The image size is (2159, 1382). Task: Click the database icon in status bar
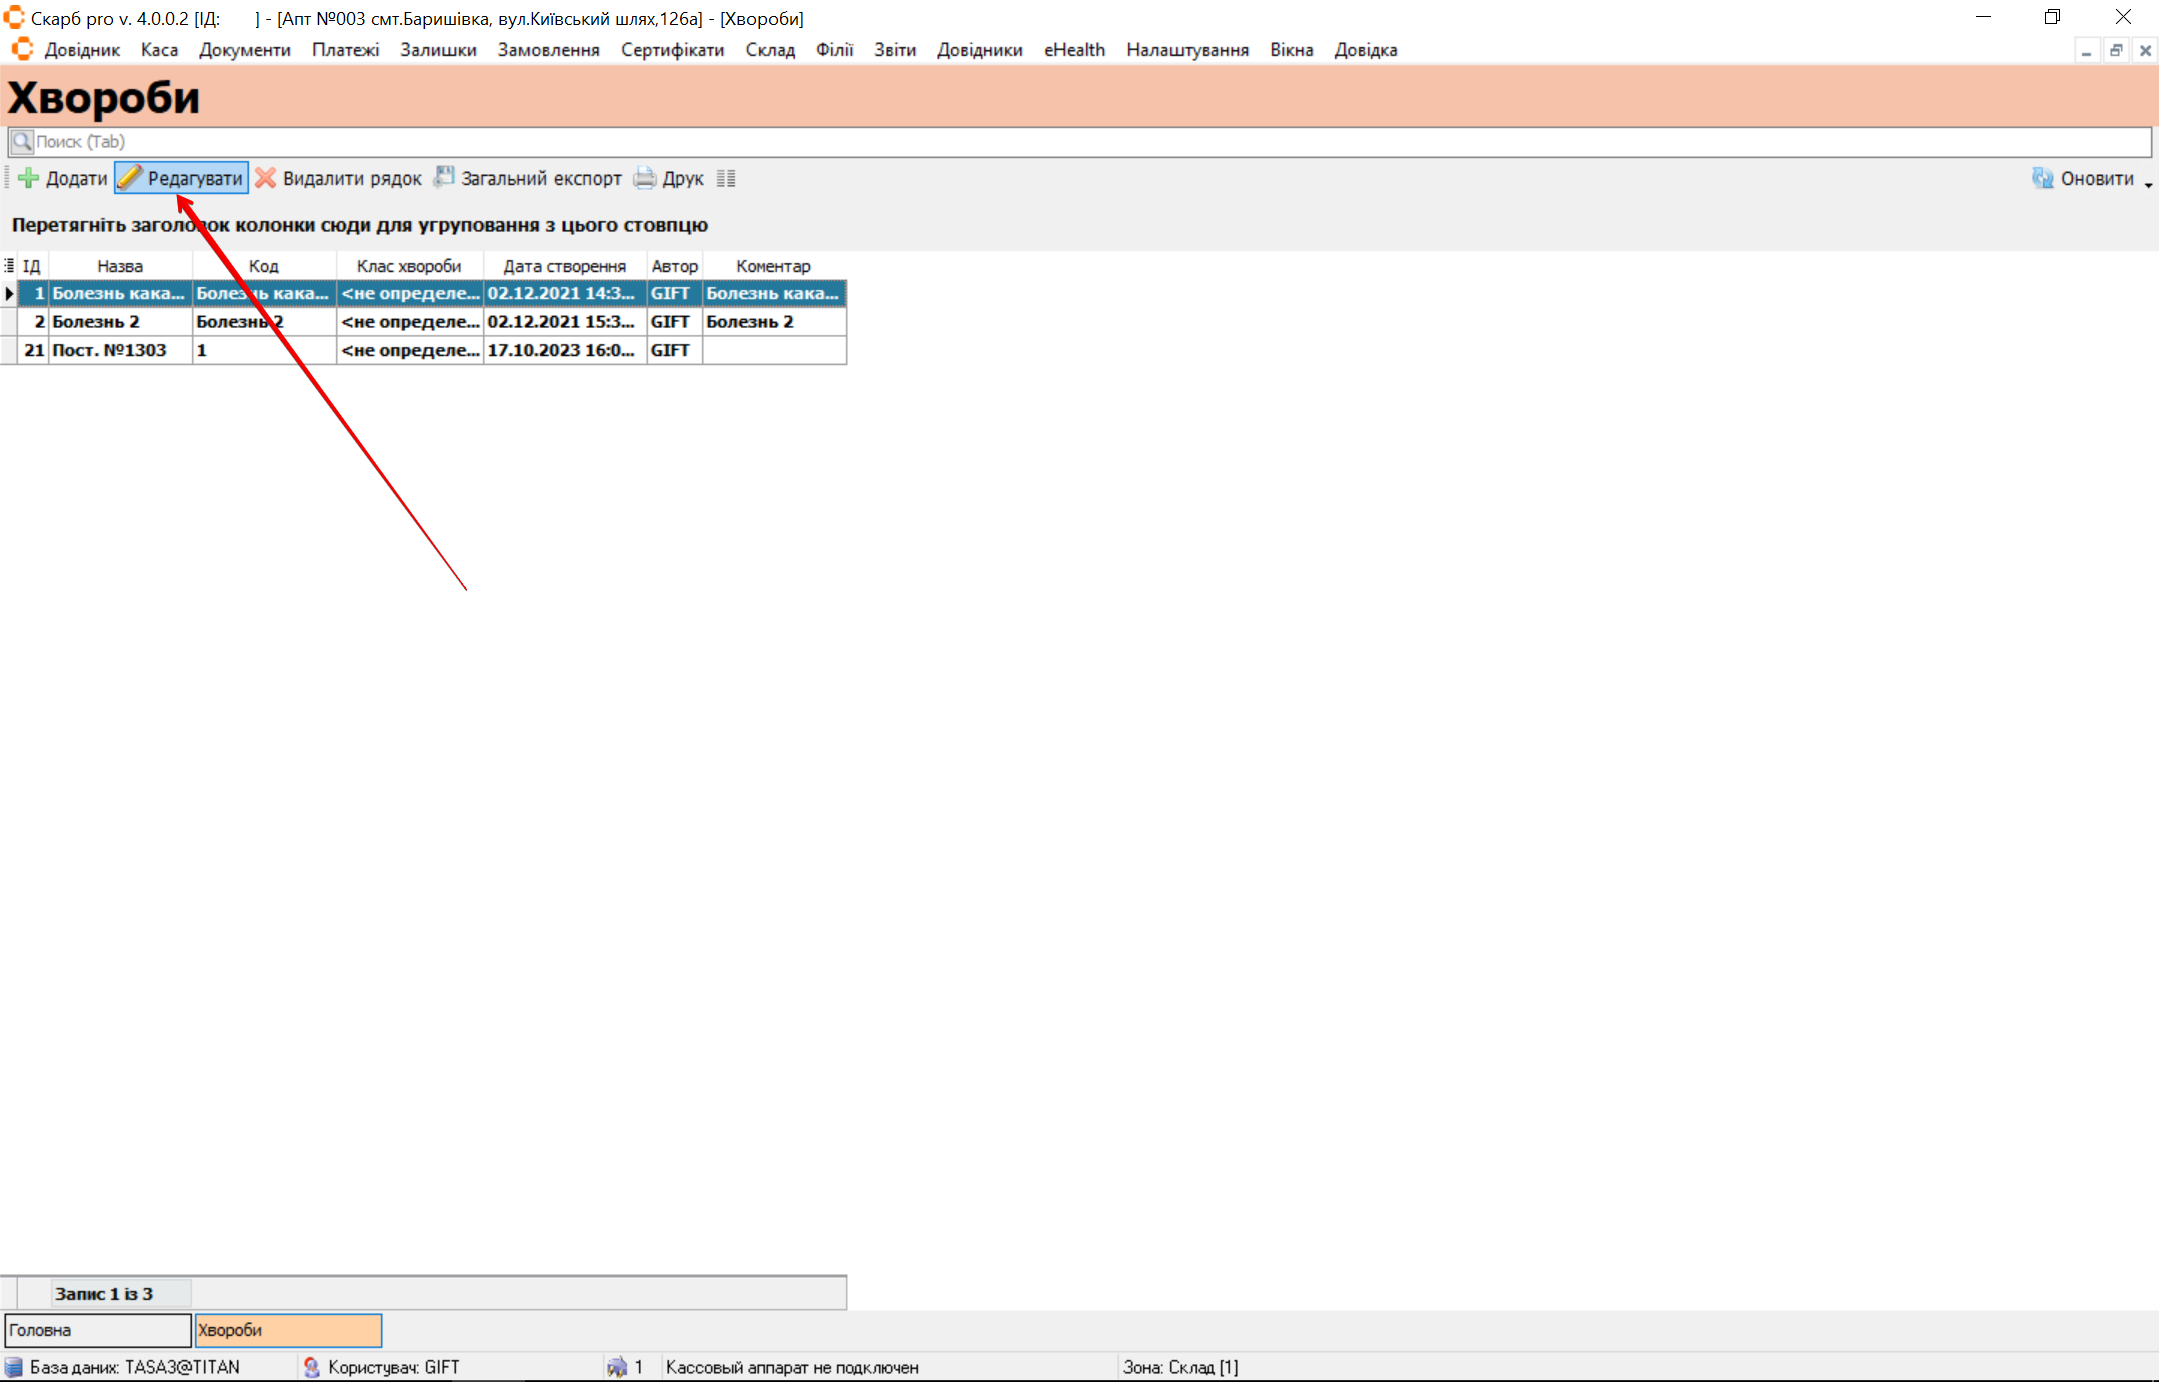pyautogui.click(x=13, y=1367)
